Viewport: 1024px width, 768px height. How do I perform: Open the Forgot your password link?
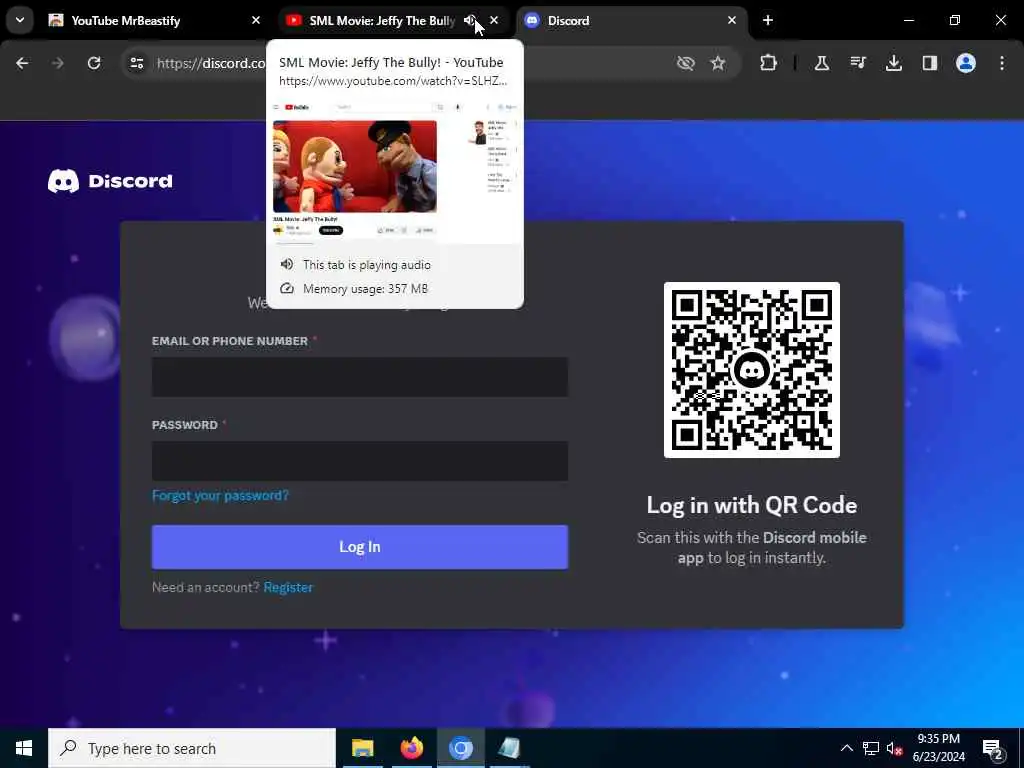click(220, 496)
